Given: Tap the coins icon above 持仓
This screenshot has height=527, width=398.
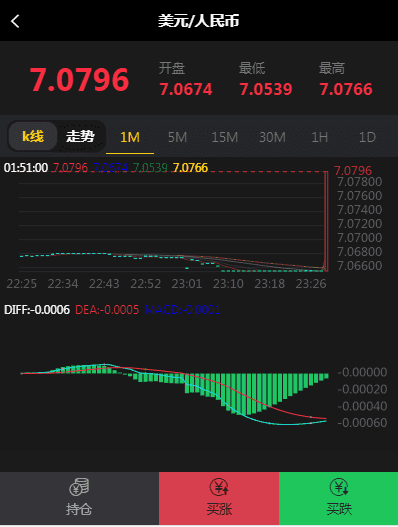Looking at the screenshot, I should 79,487.
